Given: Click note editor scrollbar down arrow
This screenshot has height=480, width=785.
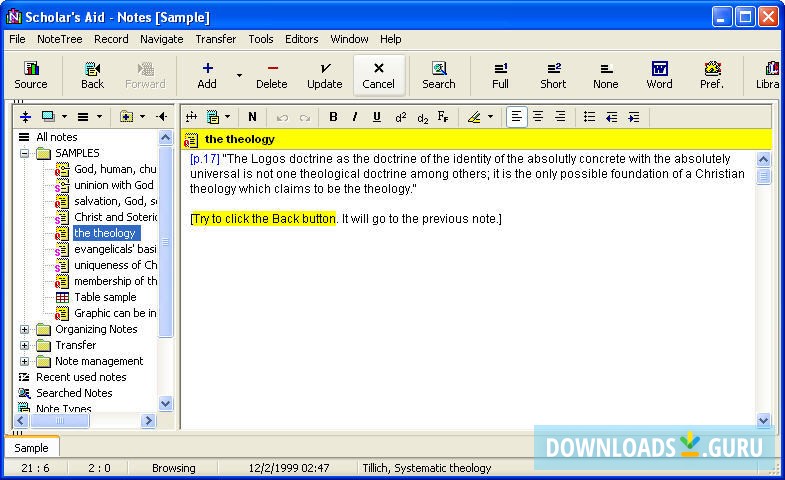Looking at the screenshot, I should coord(763,421).
